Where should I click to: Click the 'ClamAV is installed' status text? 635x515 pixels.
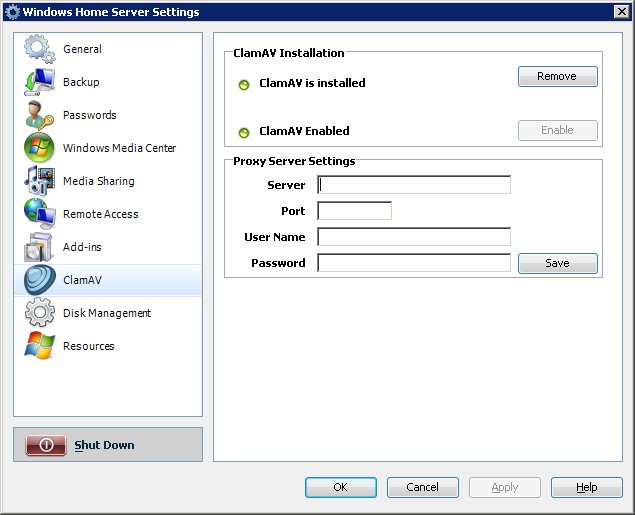(312, 83)
